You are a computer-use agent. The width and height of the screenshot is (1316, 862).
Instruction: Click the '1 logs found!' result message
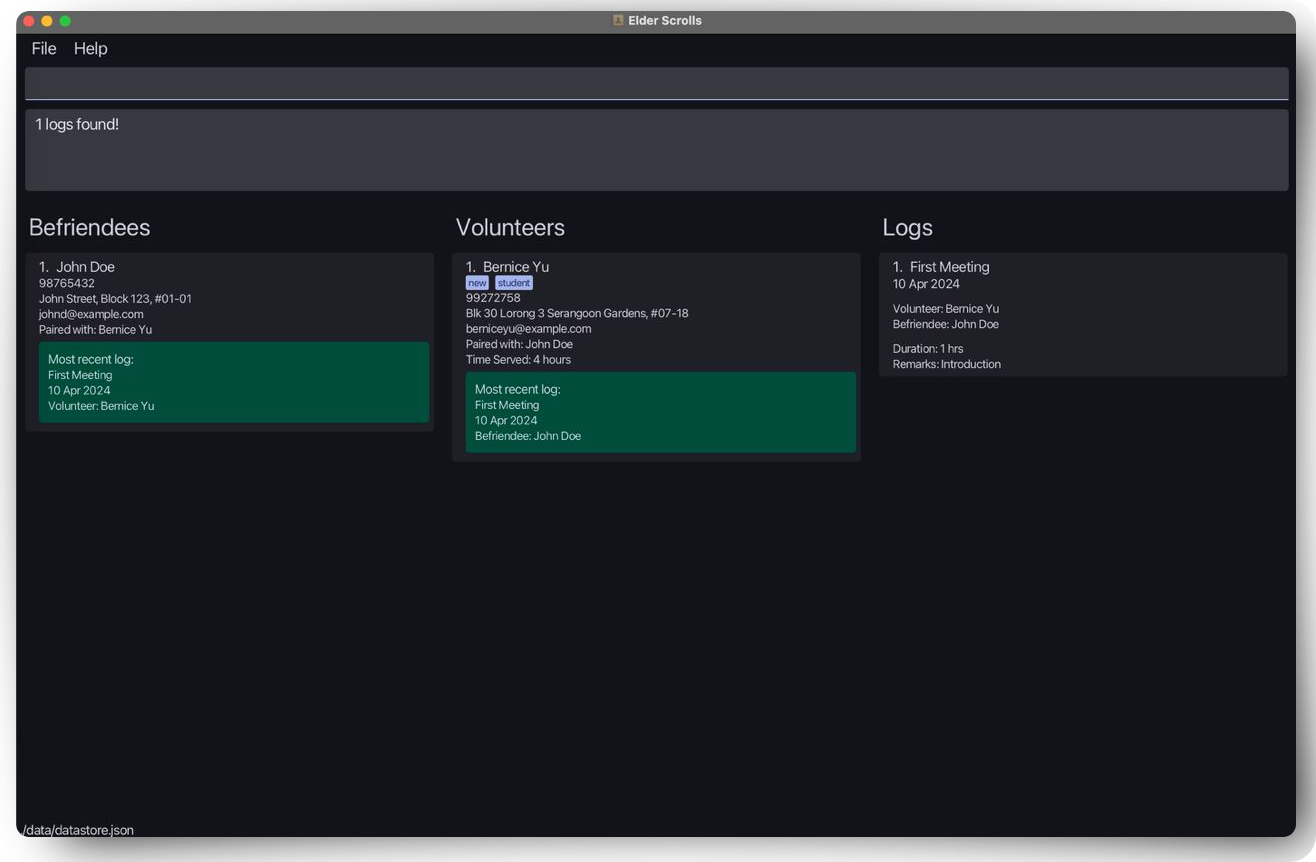coord(77,125)
